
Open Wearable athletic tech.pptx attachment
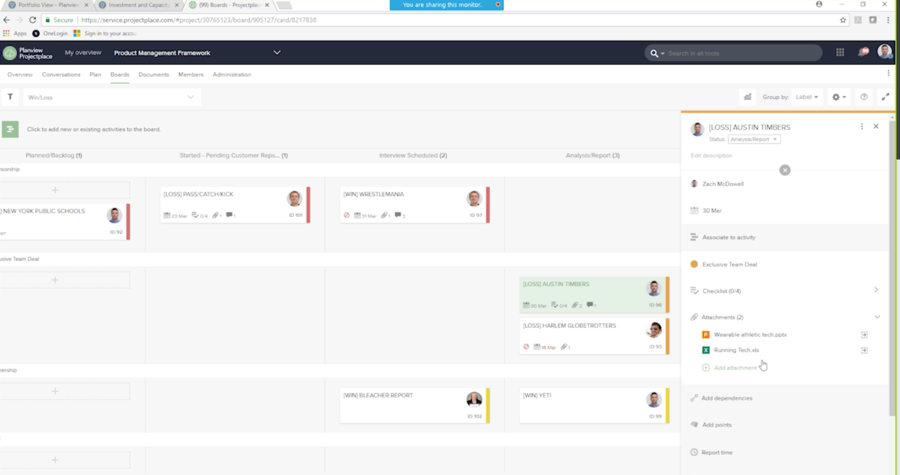750,334
